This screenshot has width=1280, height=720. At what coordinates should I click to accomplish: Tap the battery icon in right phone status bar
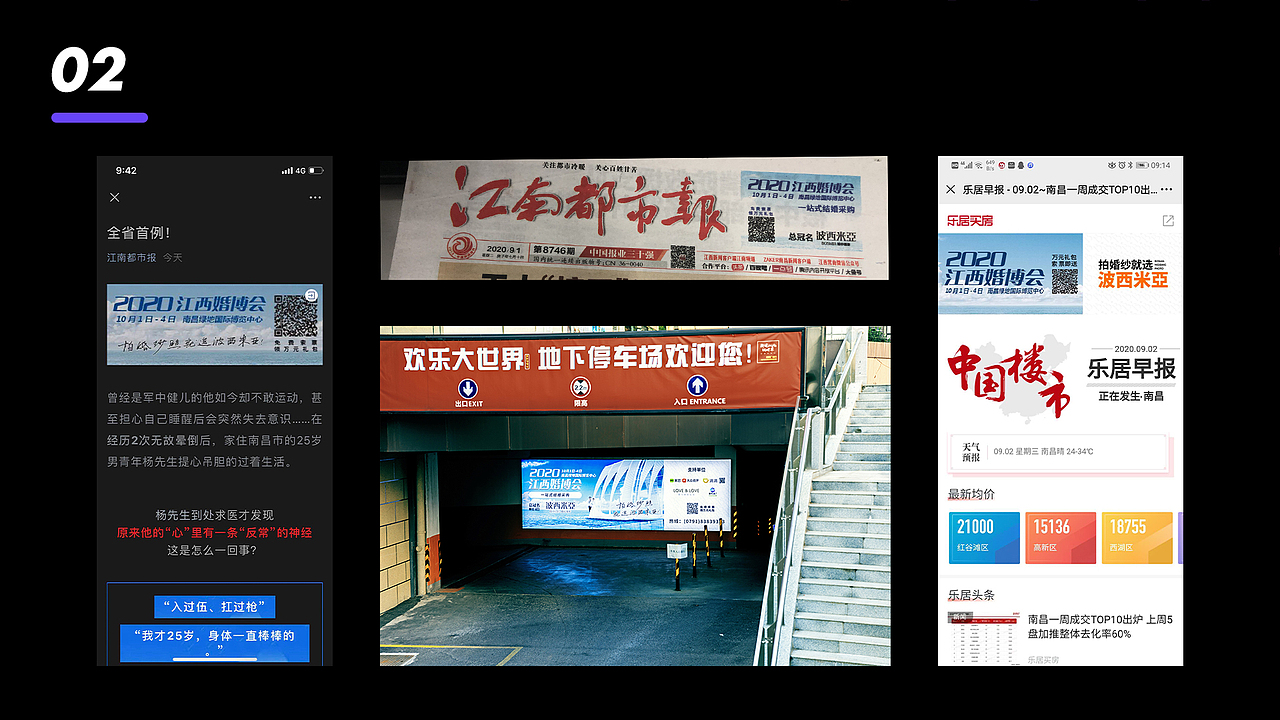[x=1143, y=165]
